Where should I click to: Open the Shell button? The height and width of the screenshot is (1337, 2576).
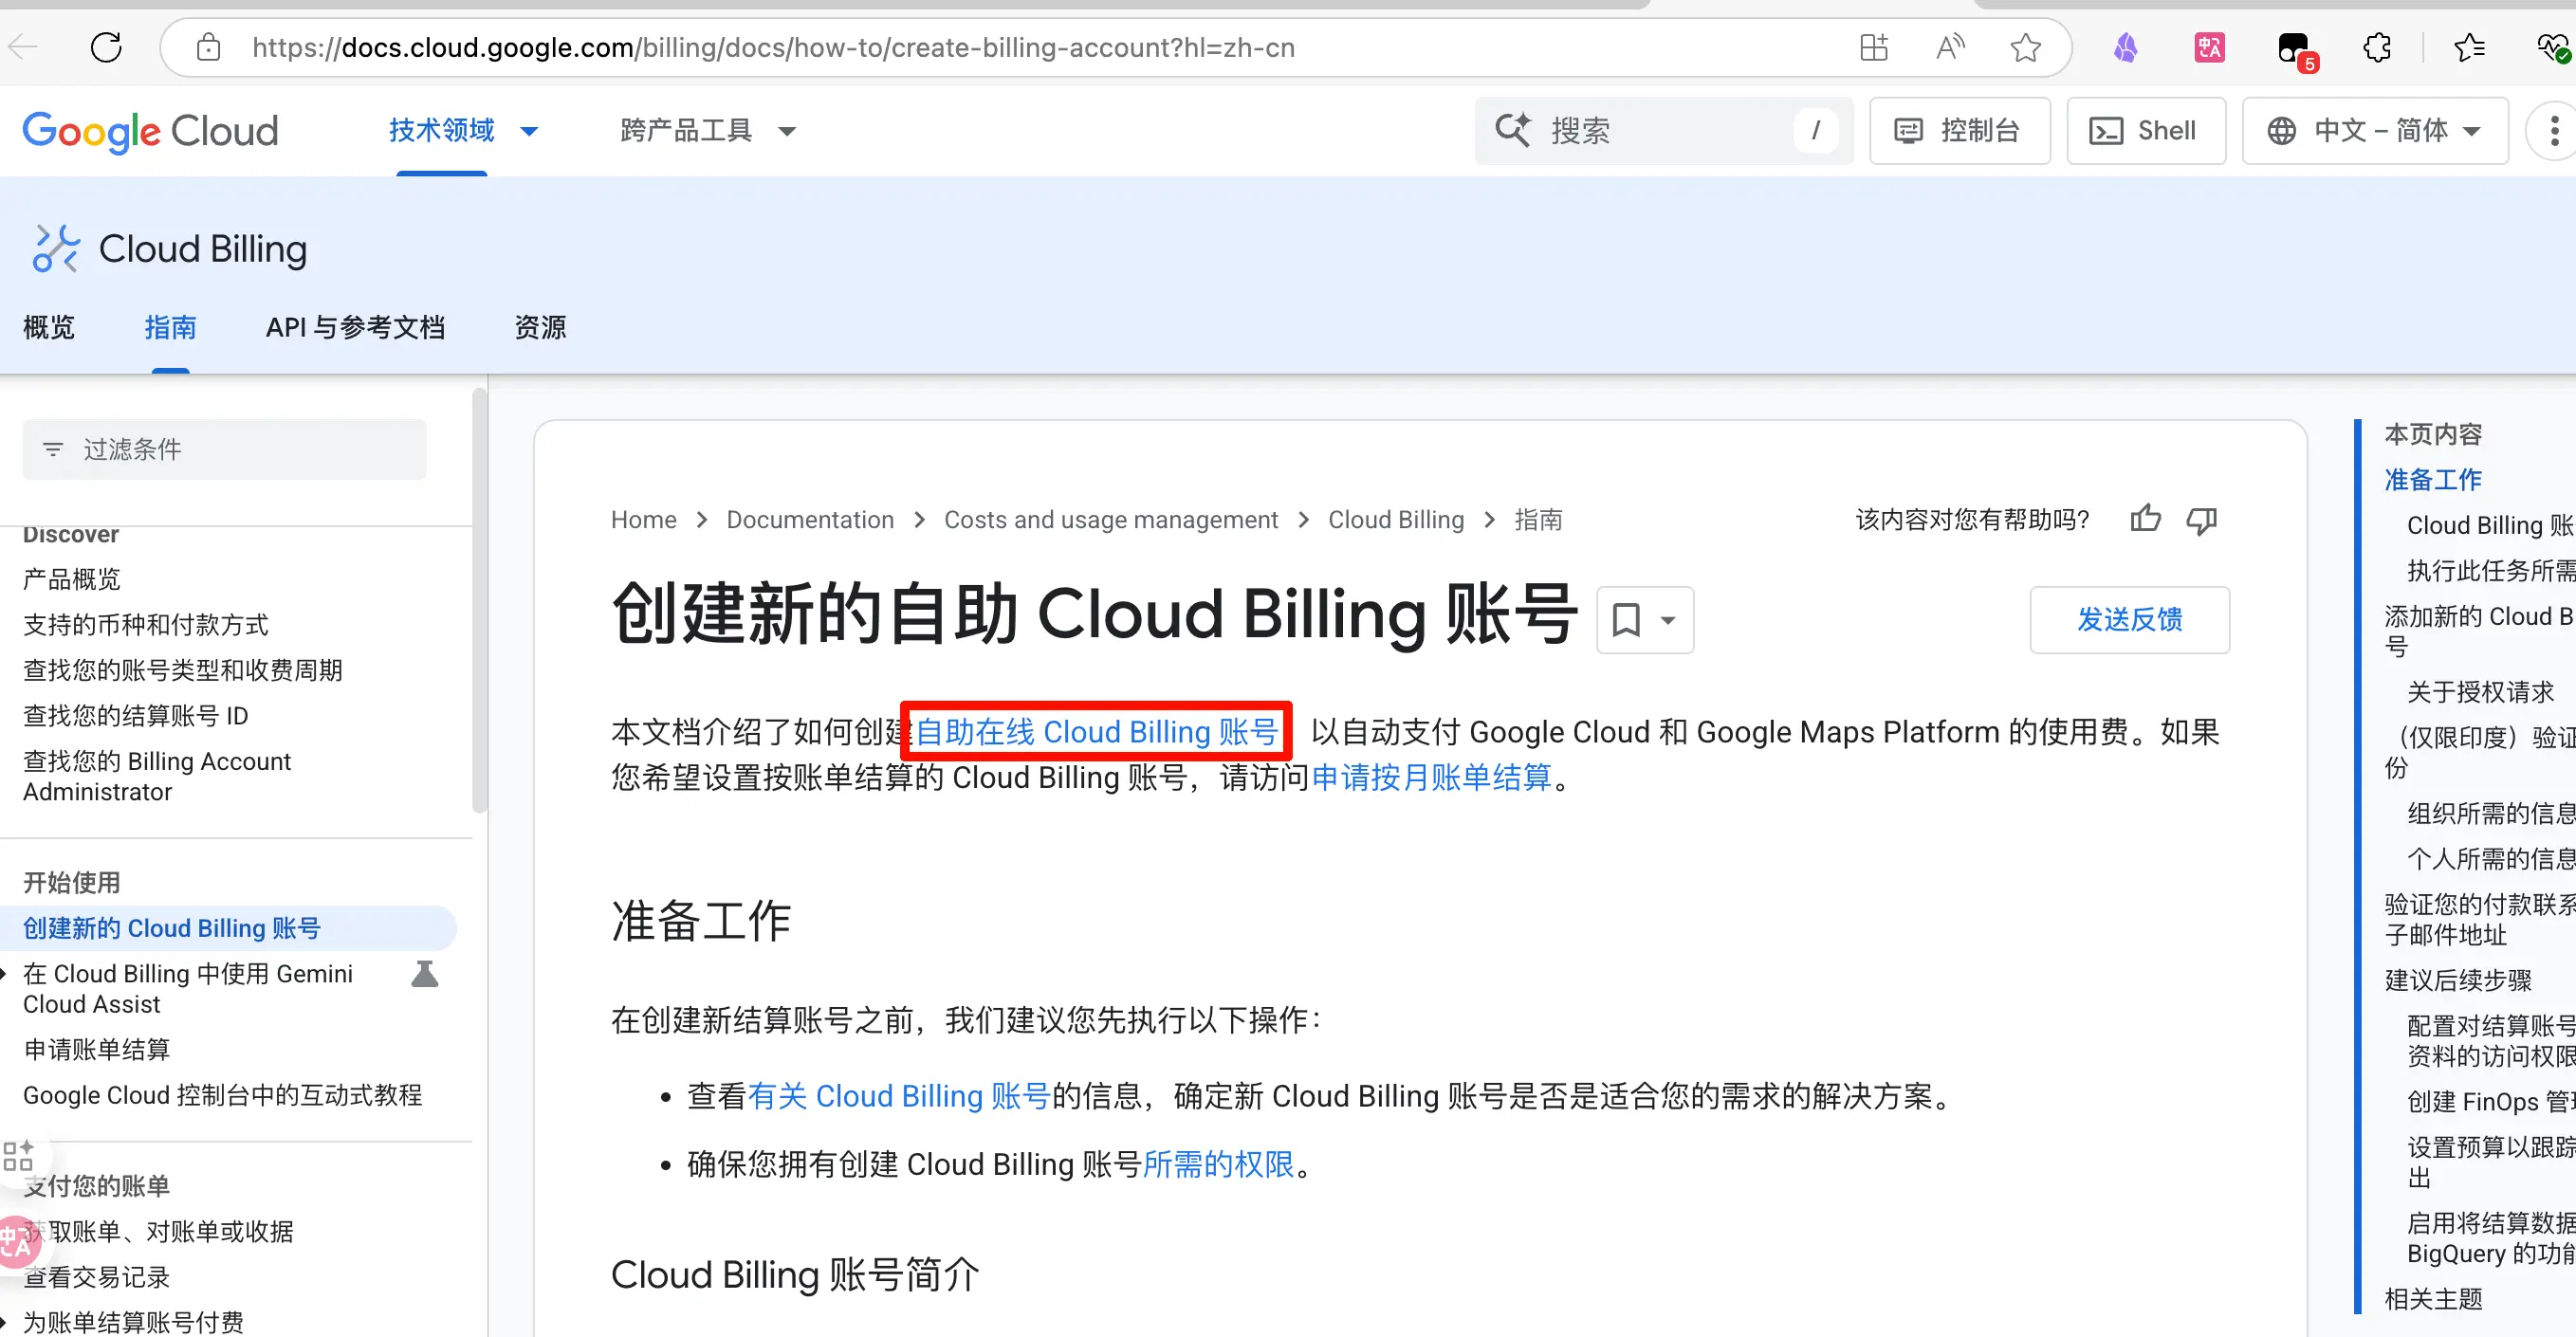pyautogui.click(x=2145, y=131)
